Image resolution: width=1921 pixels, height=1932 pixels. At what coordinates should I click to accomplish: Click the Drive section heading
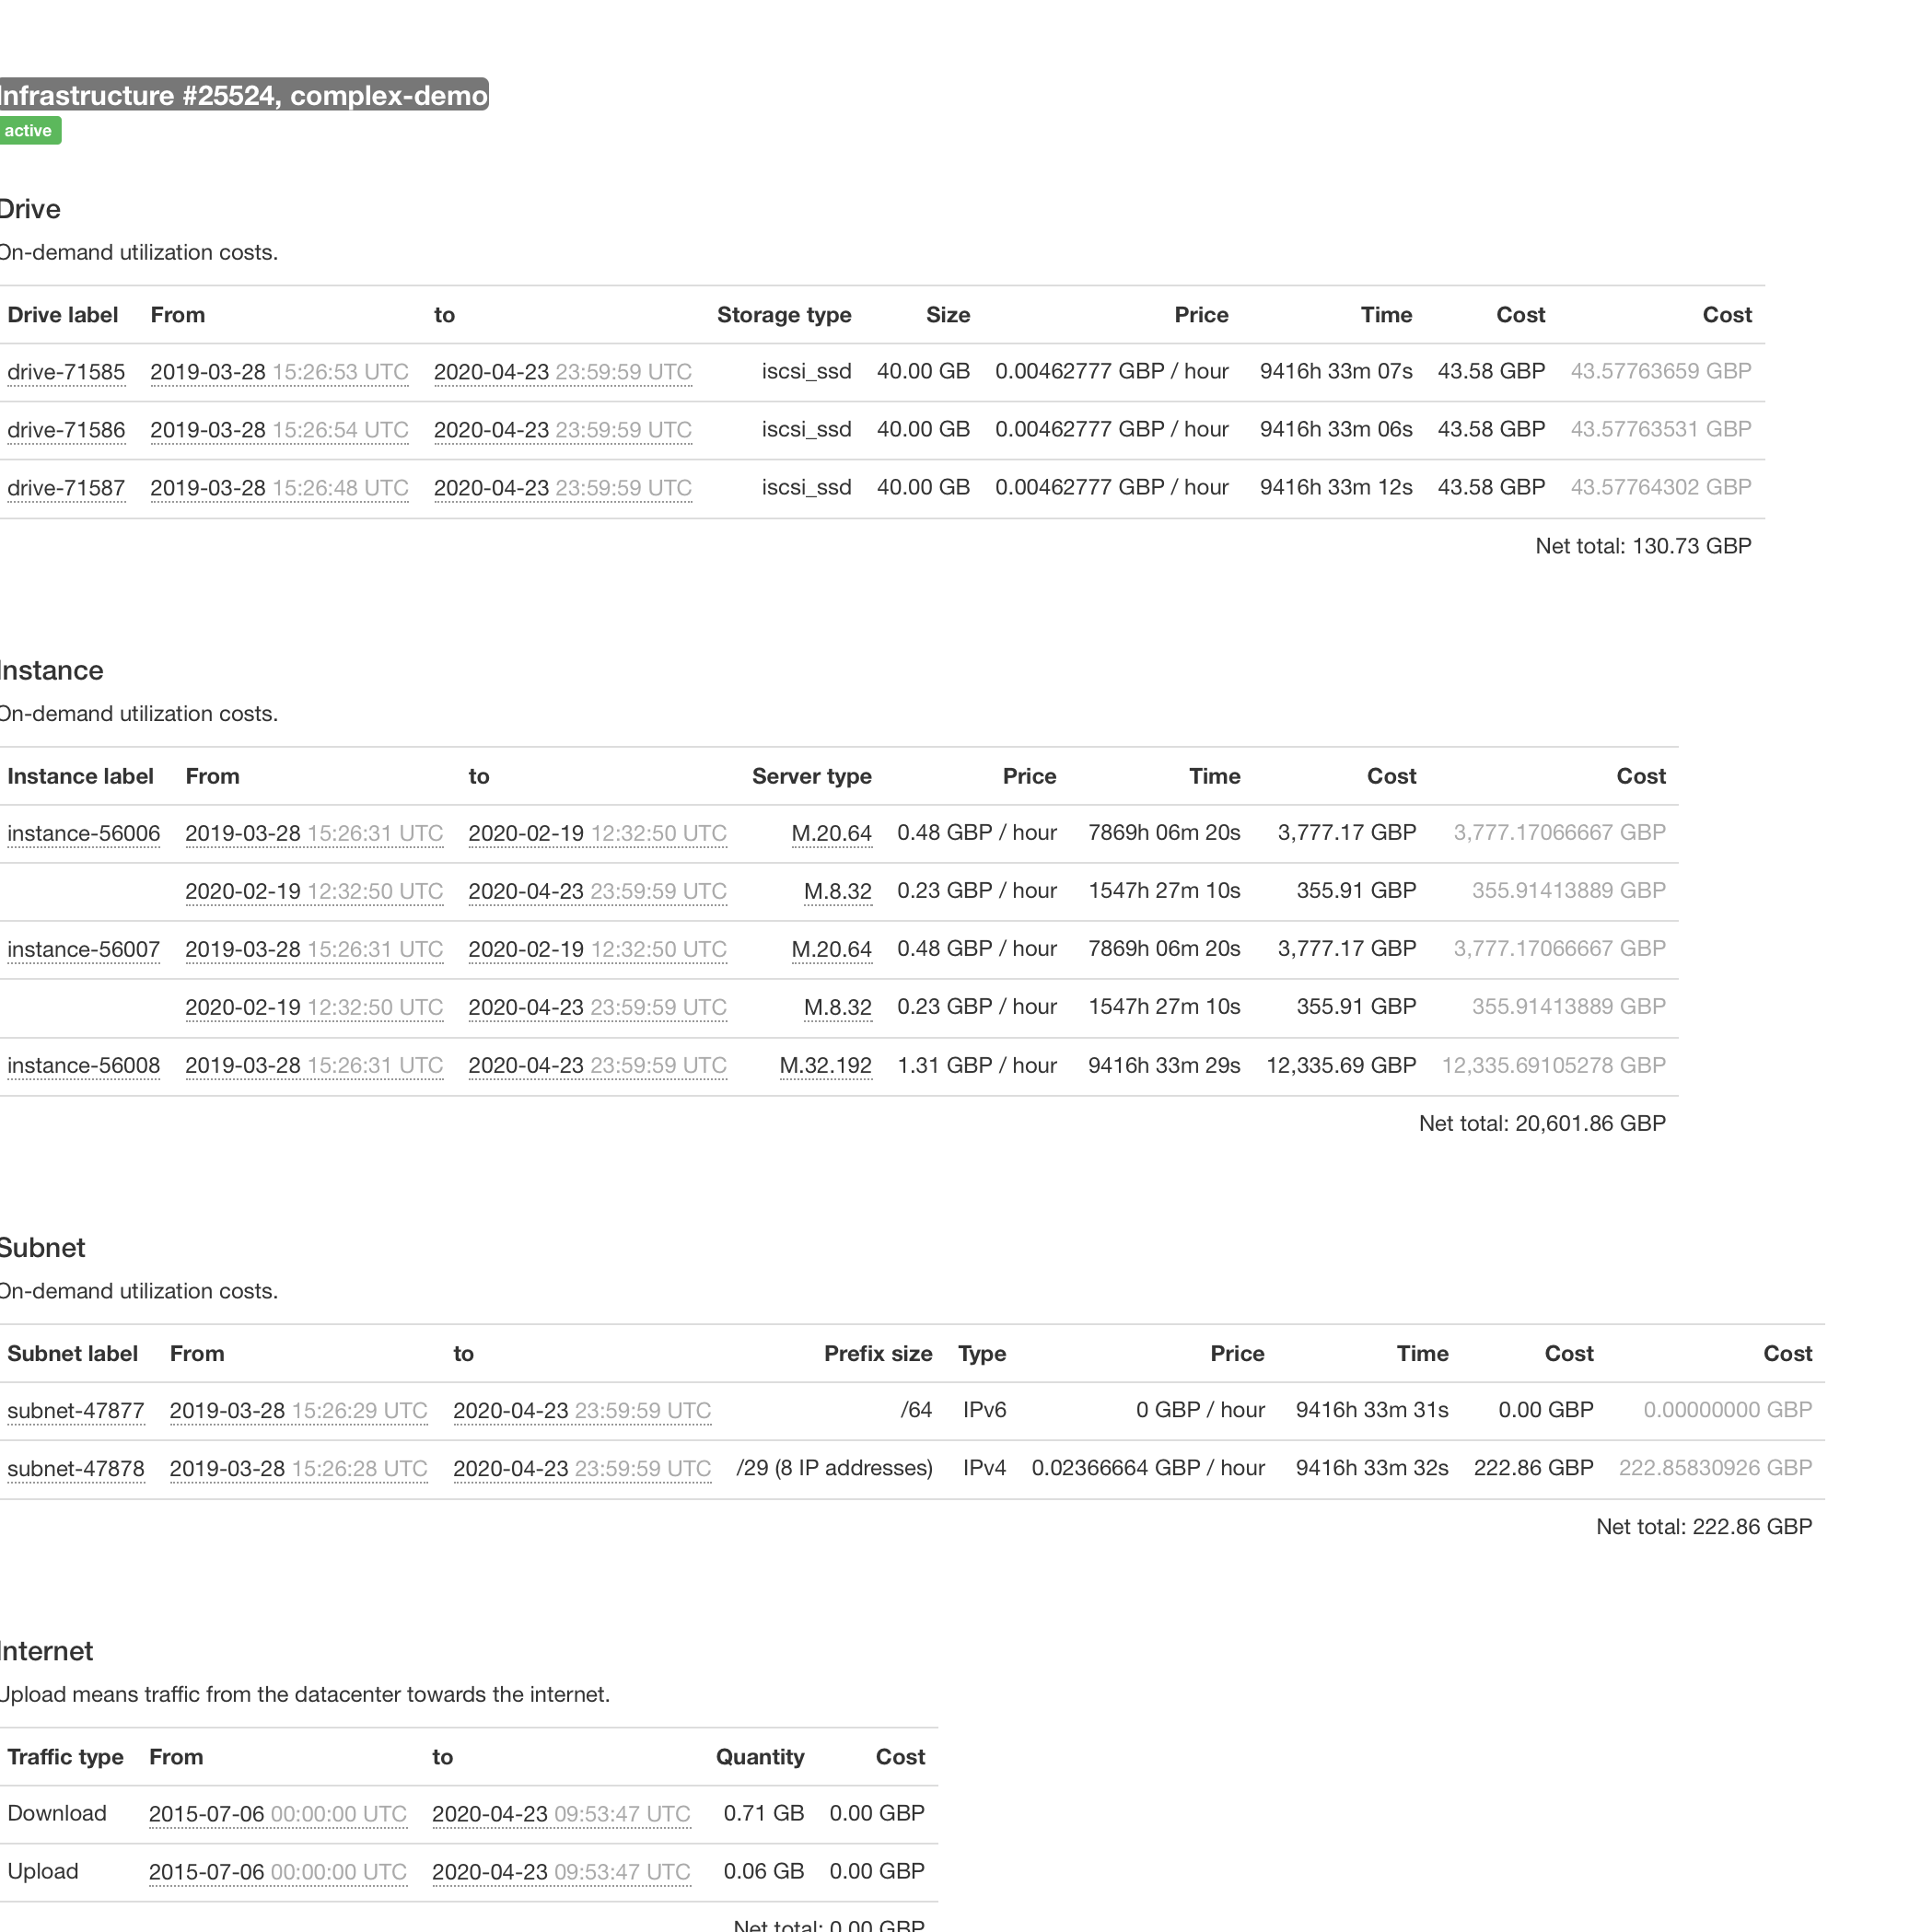[30, 209]
